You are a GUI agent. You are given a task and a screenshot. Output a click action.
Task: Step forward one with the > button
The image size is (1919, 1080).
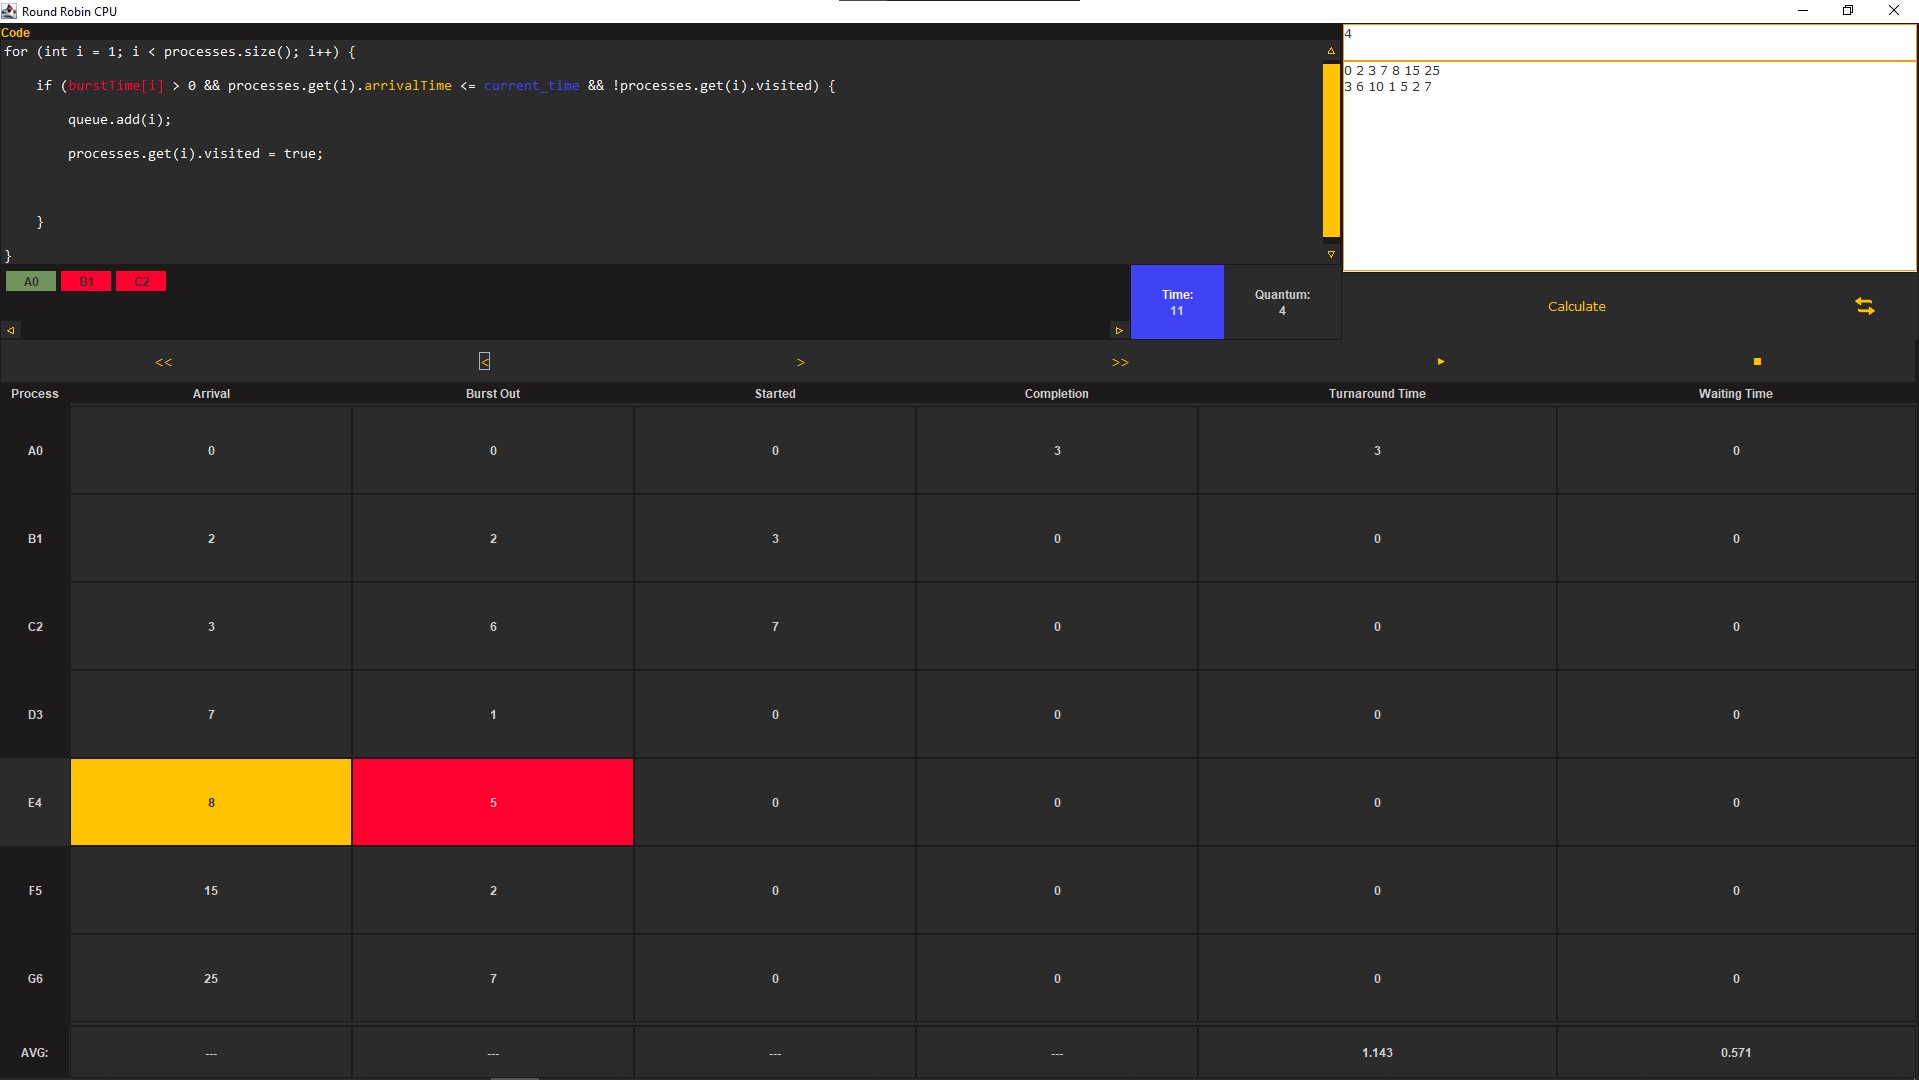click(800, 362)
